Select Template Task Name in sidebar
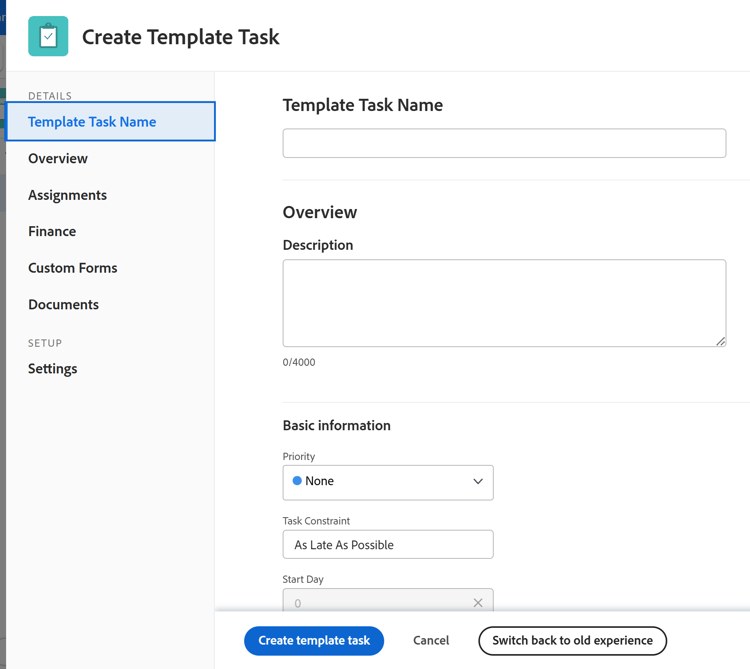Image resolution: width=750 pixels, height=669 pixels. click(x=92, y=122)
